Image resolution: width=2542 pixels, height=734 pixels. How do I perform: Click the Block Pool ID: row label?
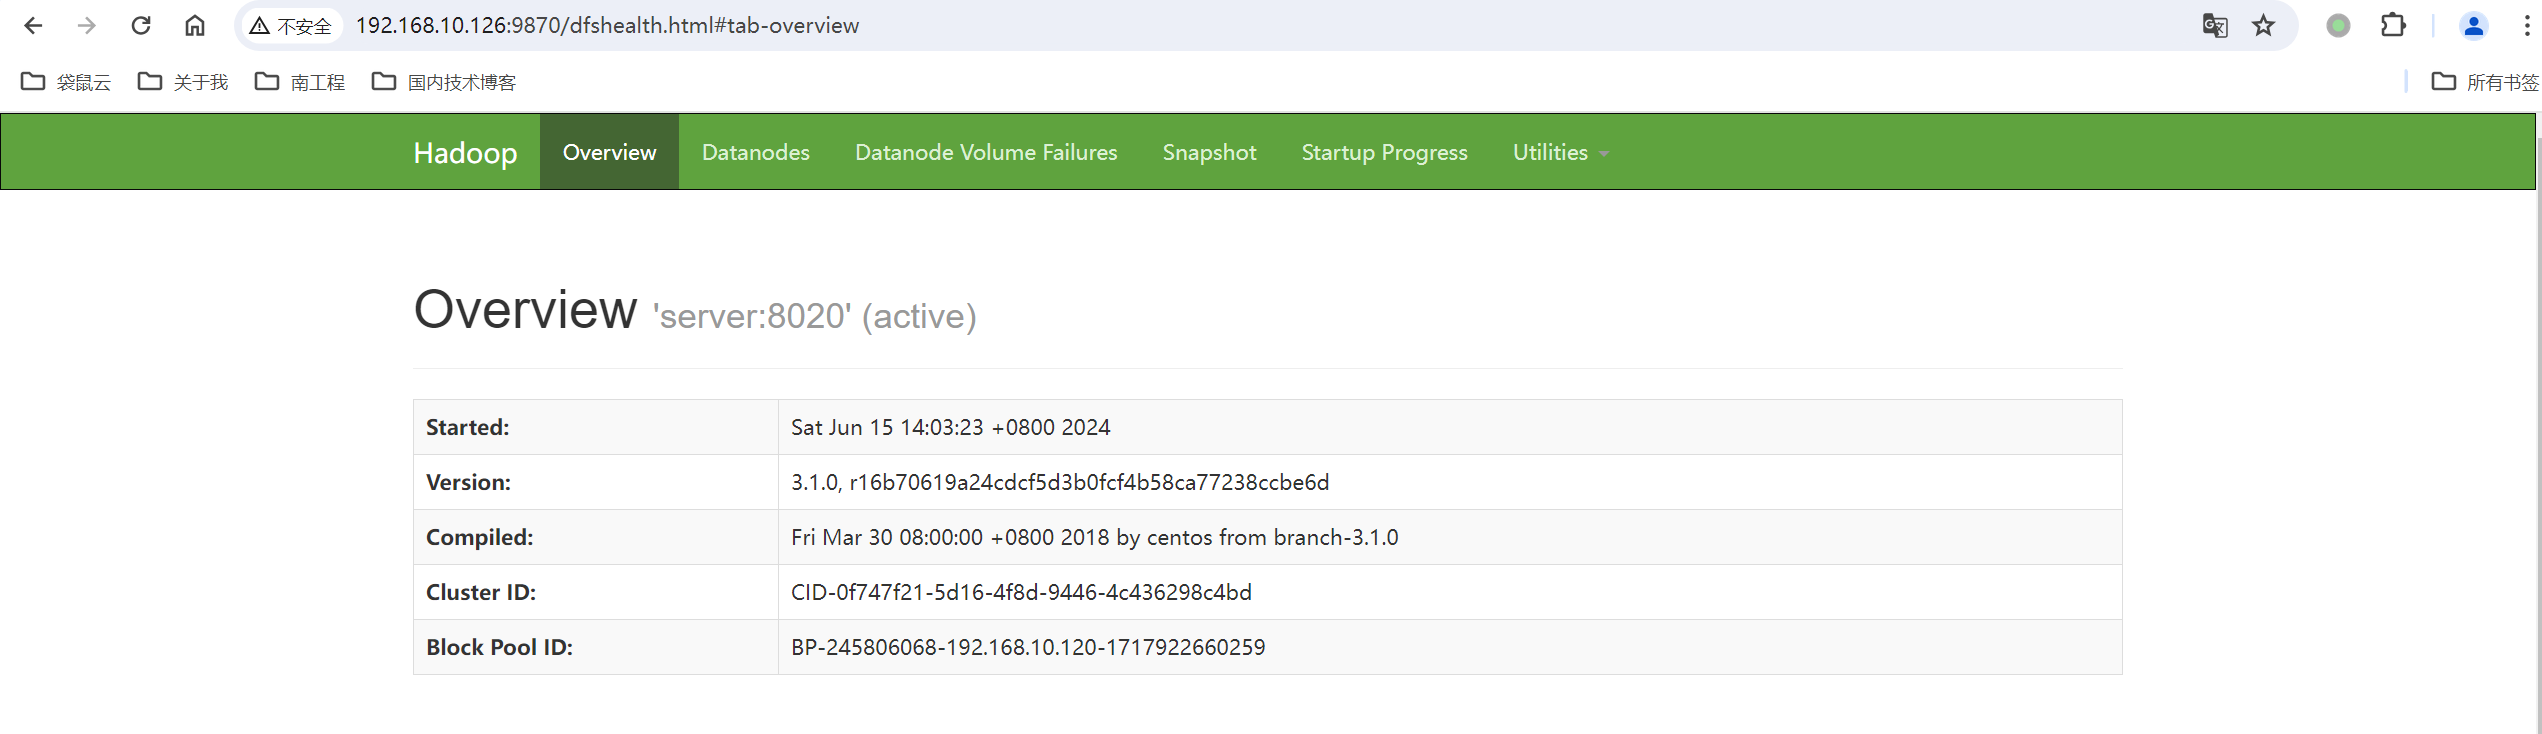tap(499, 647)
